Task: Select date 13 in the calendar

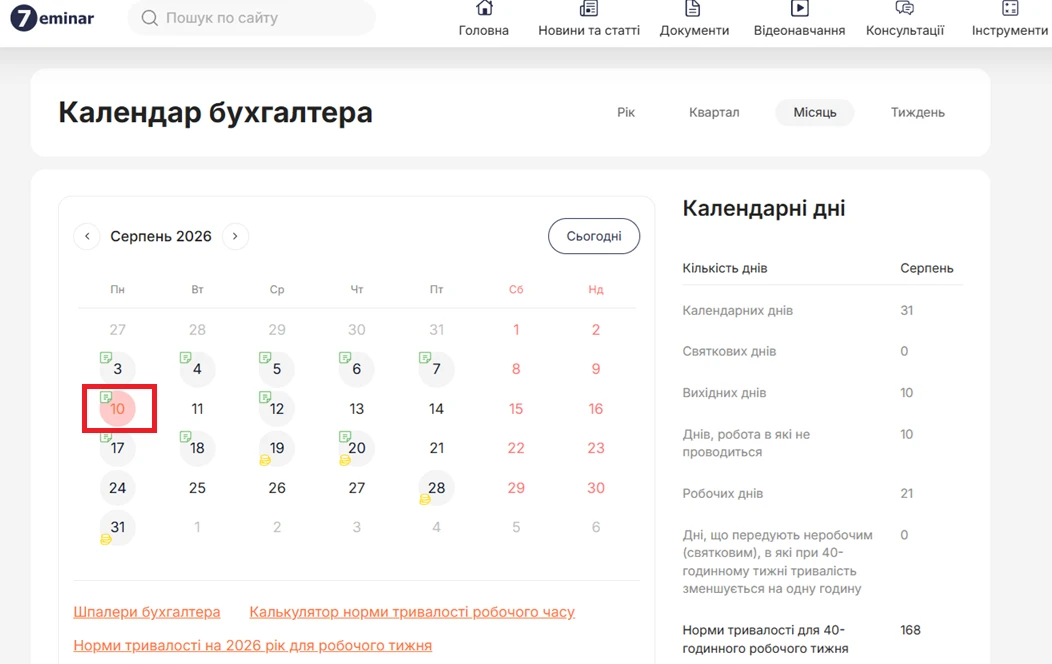Action: click(x=357, y=408)
